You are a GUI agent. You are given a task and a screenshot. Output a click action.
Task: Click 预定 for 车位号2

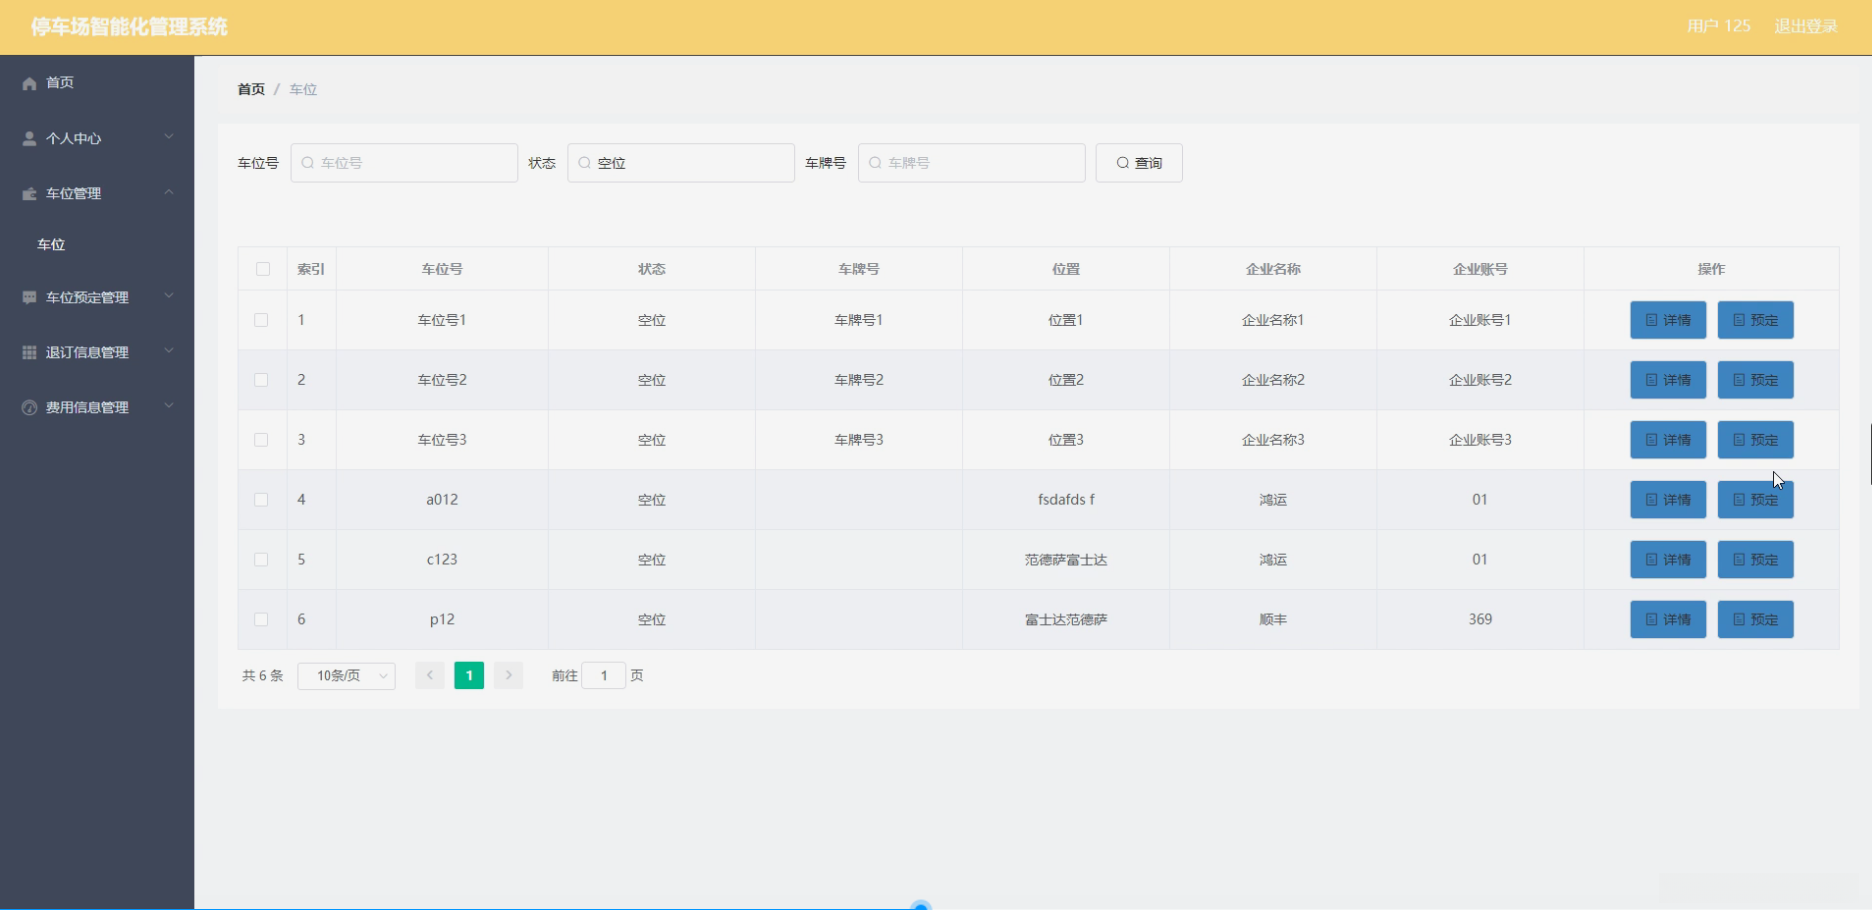pyautogui.click(x=1756, y=380)
